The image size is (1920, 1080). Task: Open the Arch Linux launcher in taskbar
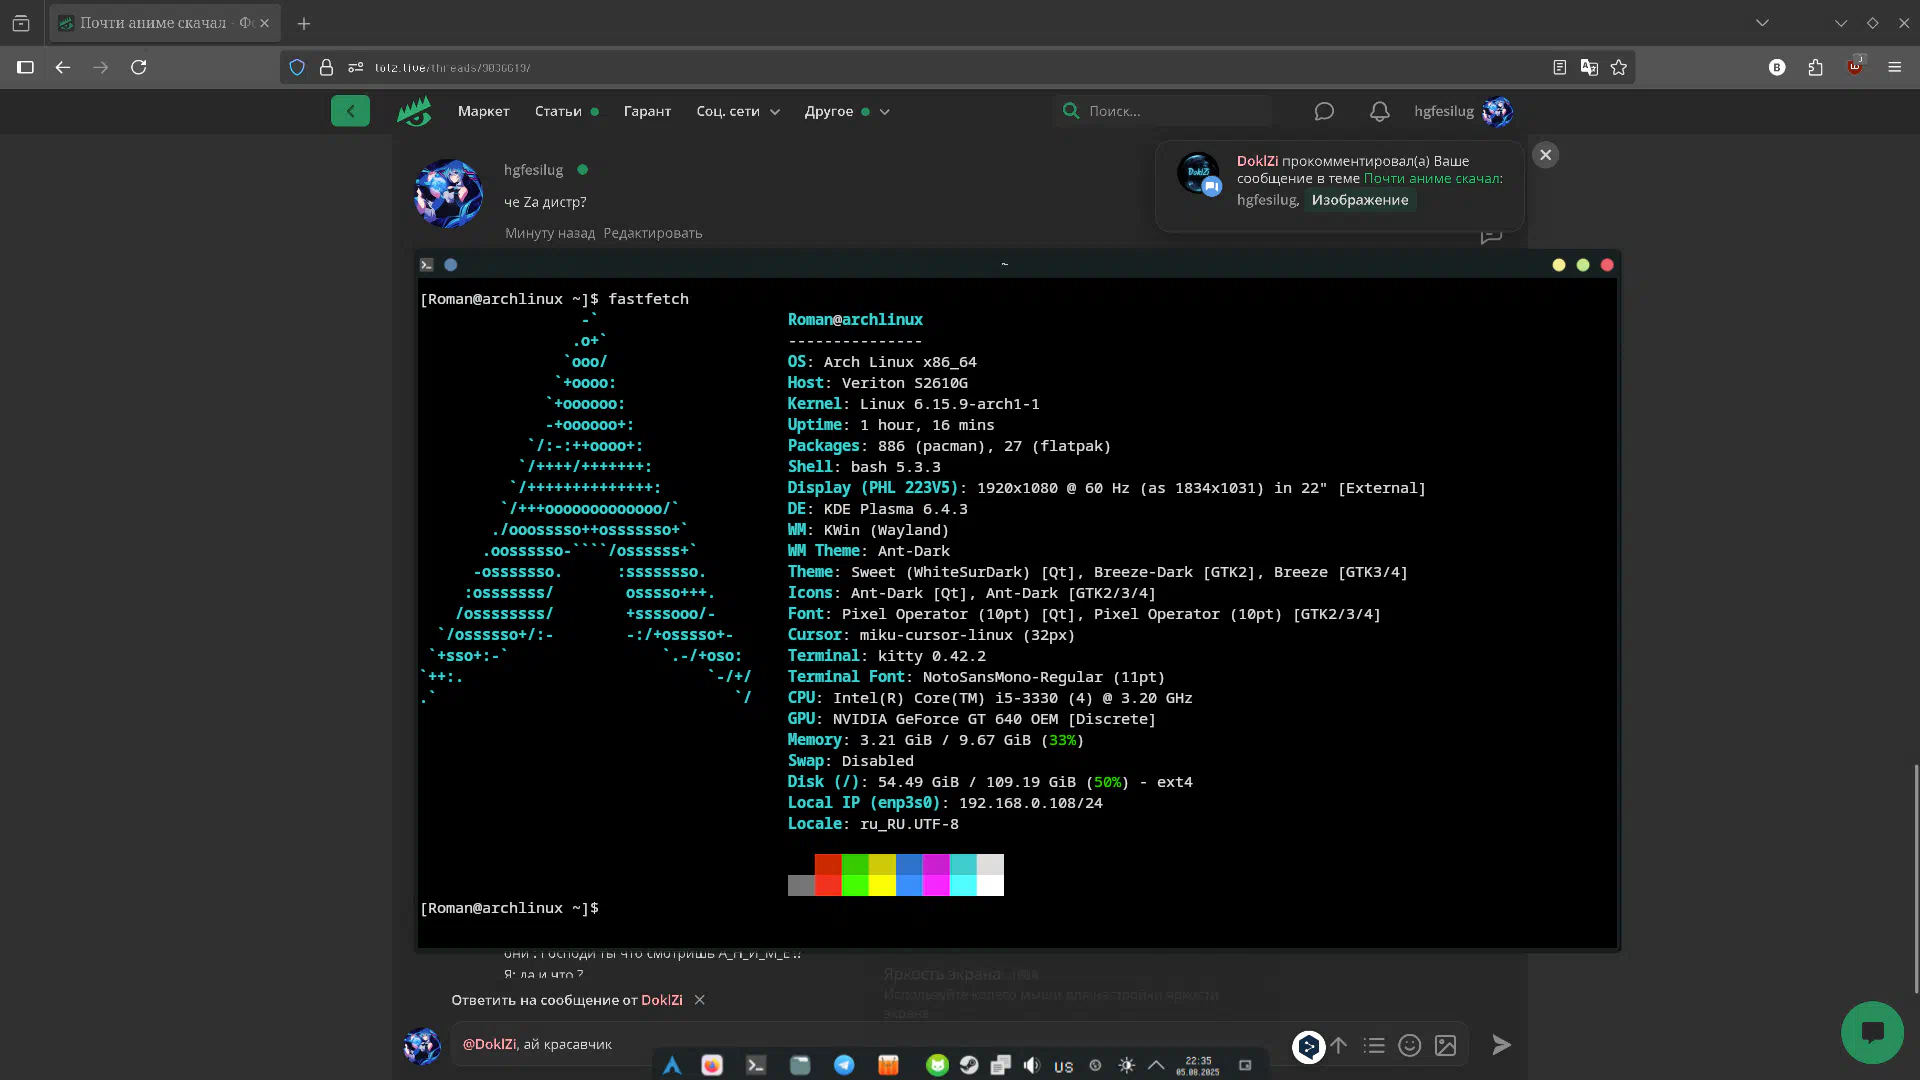click(x=672, y=1066)
